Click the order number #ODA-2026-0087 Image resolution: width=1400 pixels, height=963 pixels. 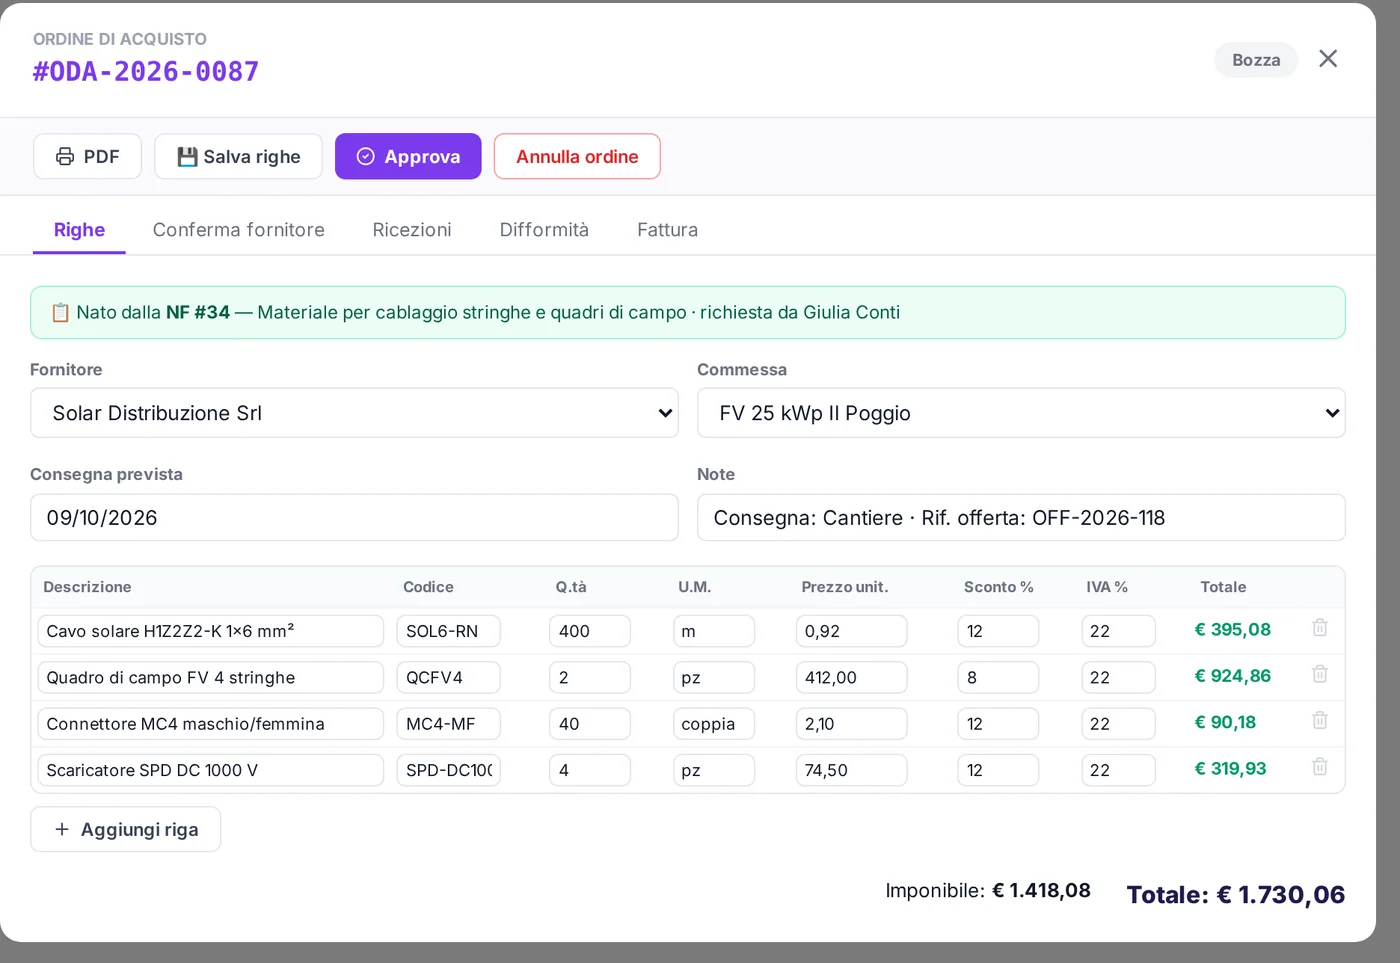click(146, 72)
